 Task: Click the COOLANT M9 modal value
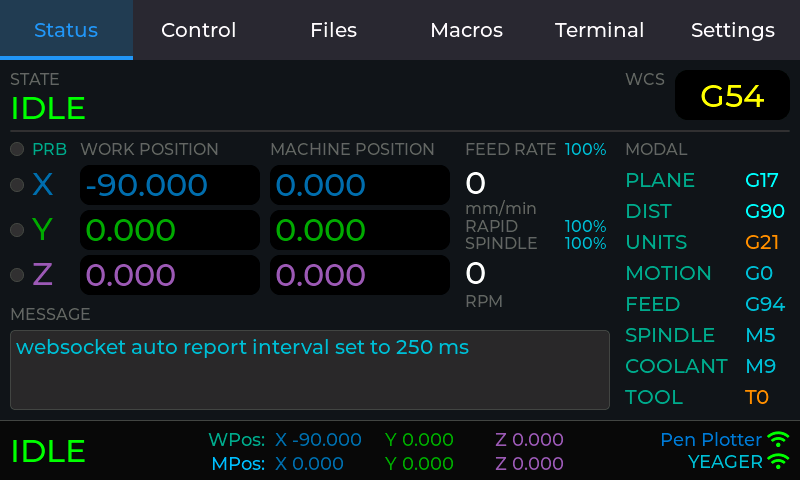point(760,366)
